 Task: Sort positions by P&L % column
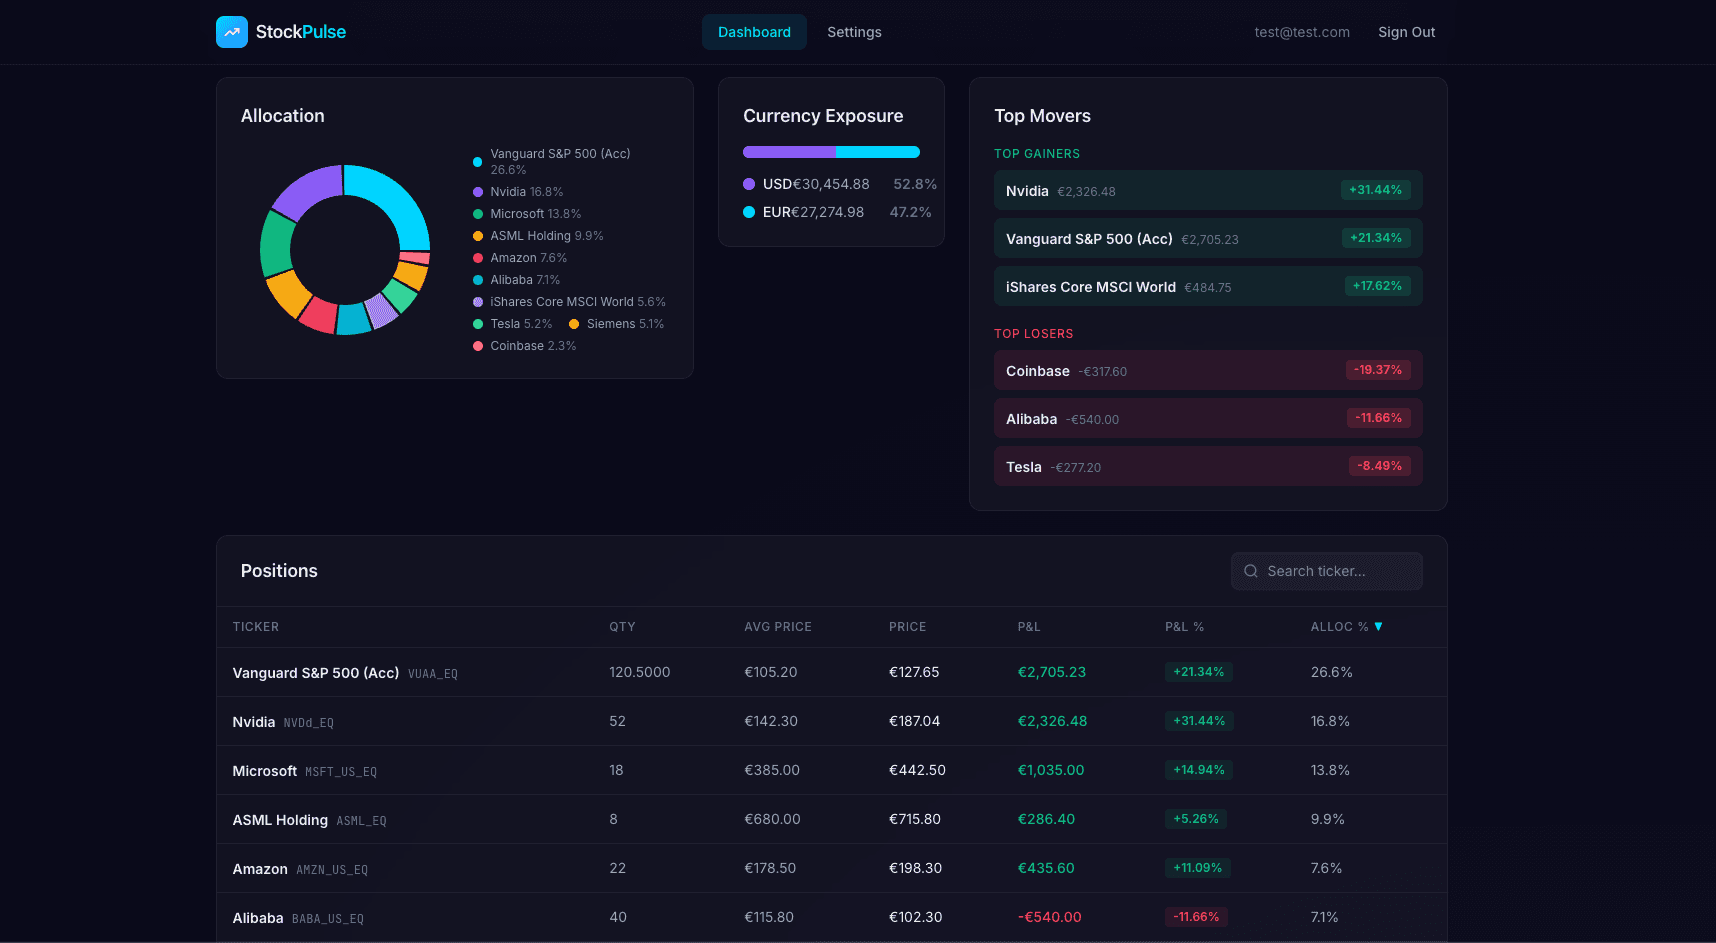click(x=1185, y=627)
